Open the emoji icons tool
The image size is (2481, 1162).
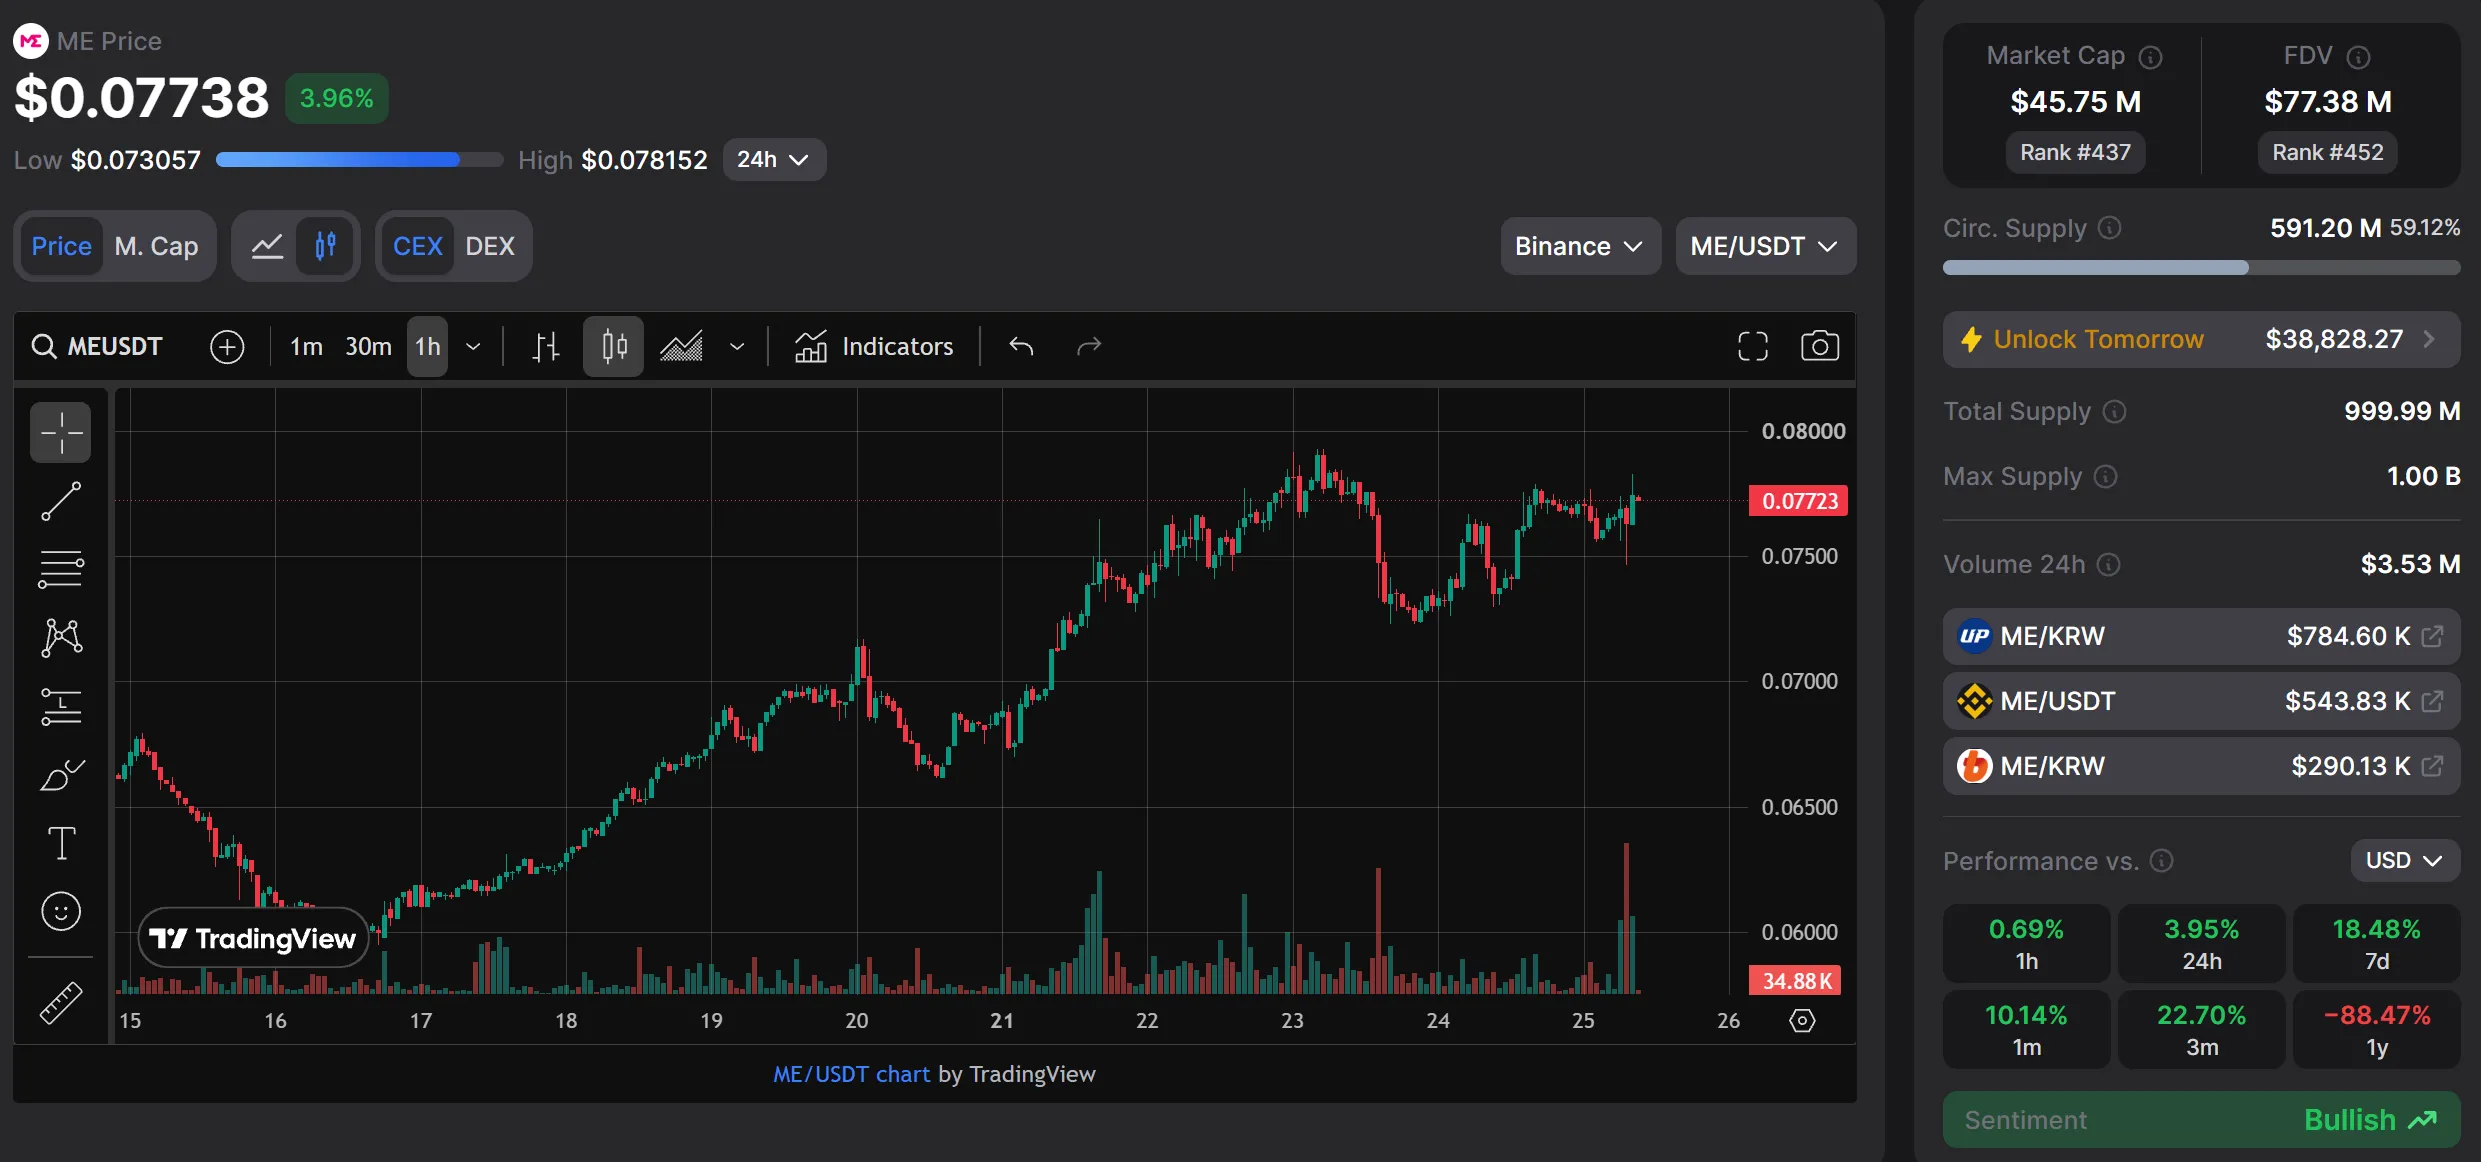coord(61,911)
